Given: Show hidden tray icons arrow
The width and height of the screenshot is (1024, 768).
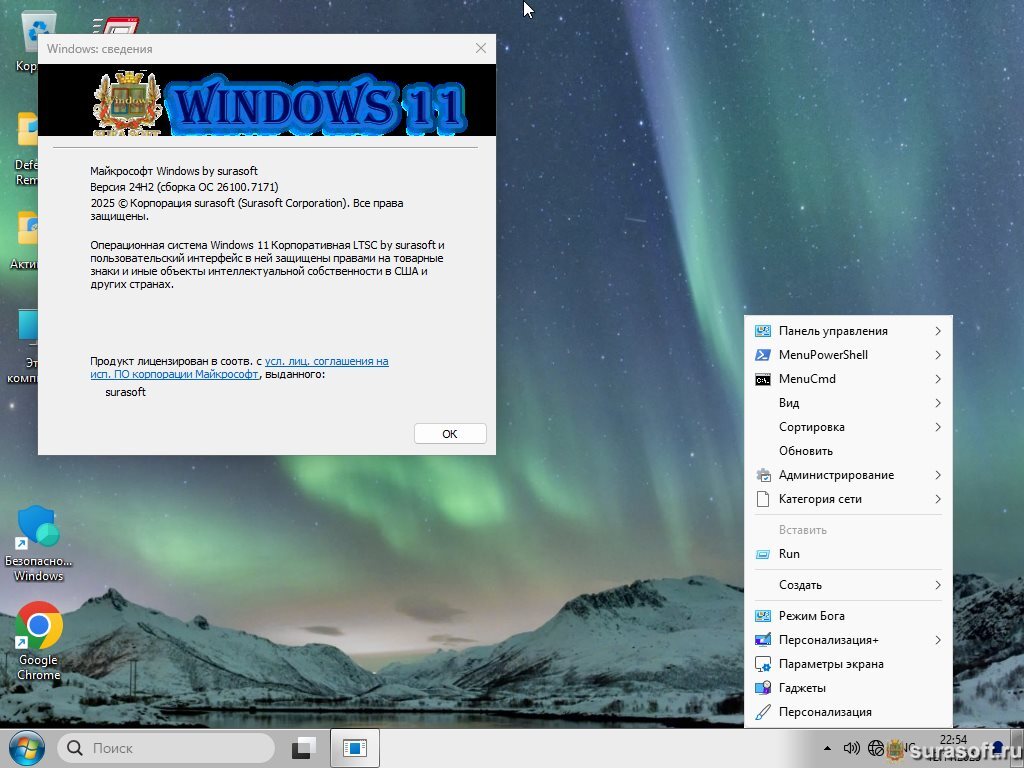Looking at the screenshot, I should point(827,748).
